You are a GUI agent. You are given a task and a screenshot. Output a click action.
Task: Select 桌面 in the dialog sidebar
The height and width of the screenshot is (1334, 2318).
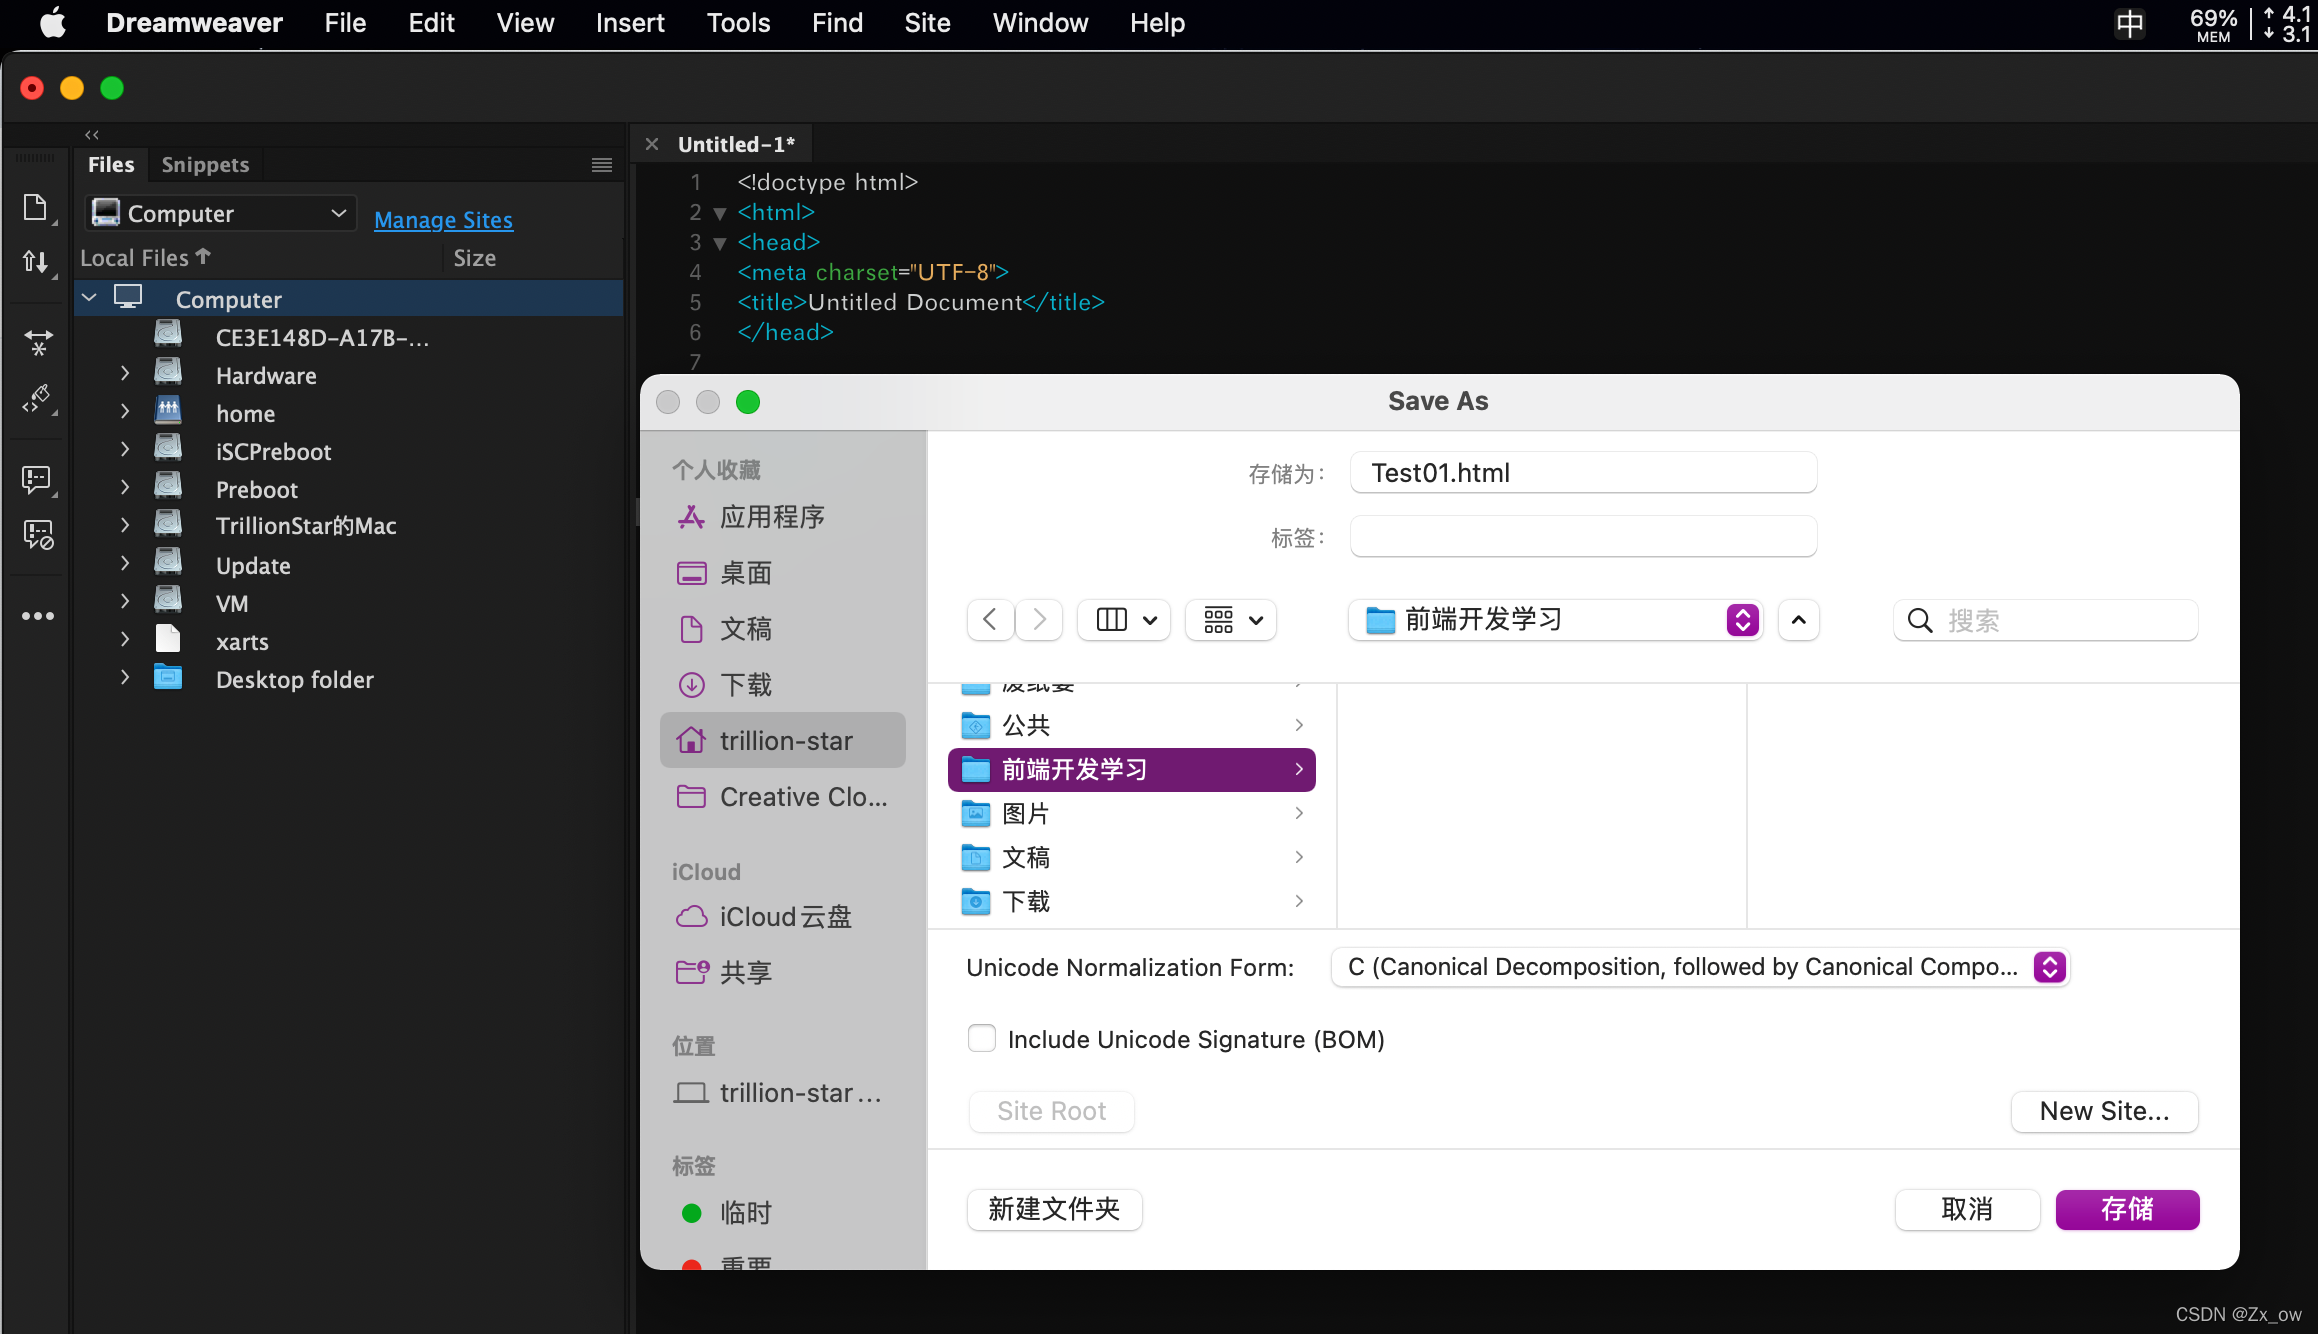pos(746,573)
